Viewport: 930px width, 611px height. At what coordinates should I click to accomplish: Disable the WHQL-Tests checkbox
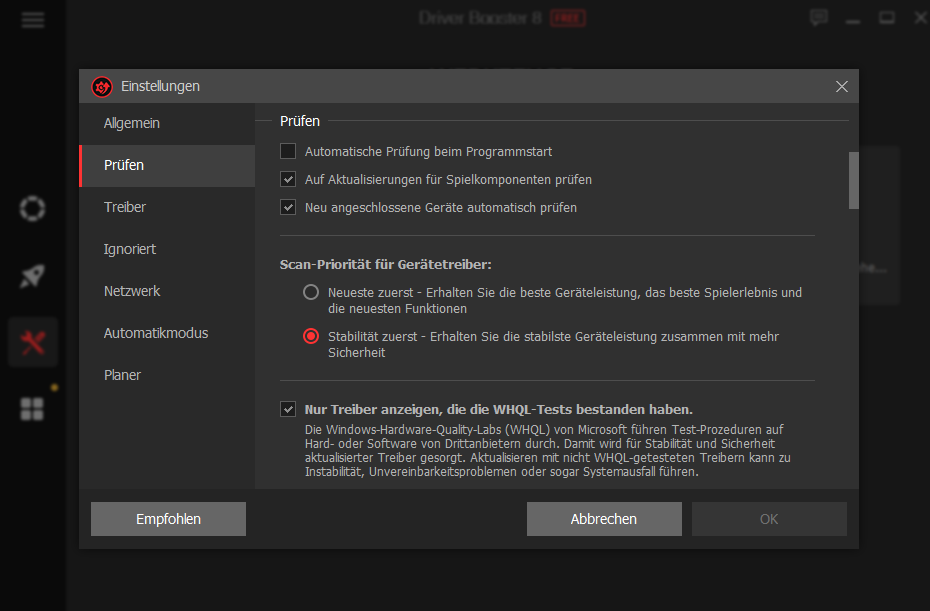(288, 408)
